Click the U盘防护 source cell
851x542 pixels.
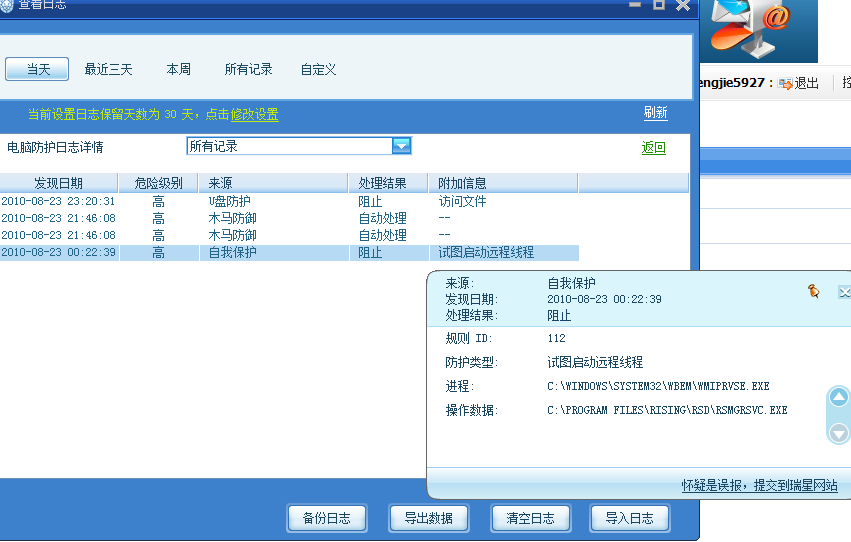pos(230,201)
